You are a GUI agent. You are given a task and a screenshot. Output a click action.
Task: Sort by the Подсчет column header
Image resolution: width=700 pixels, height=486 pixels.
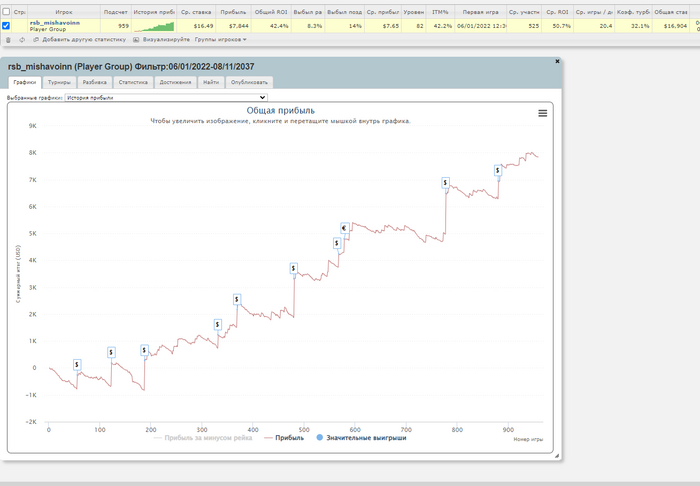pos(116,12)
